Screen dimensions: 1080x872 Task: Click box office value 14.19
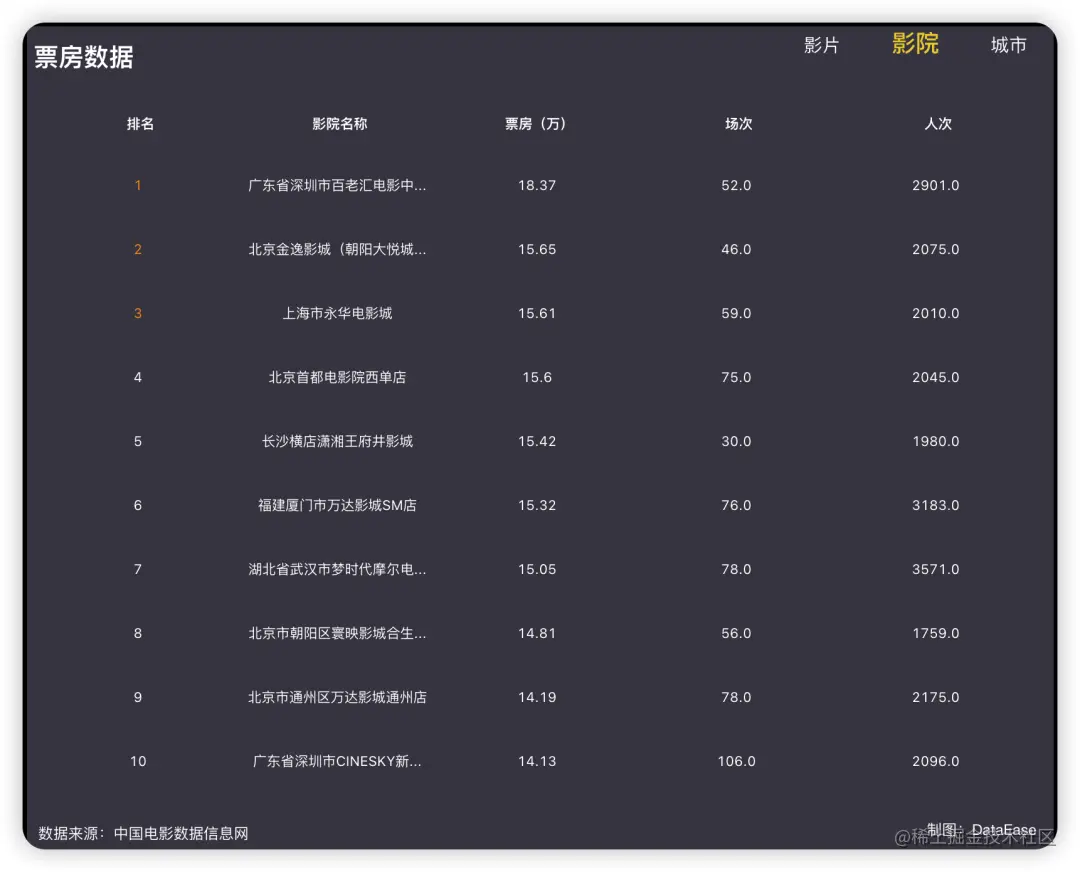(537, 698)
